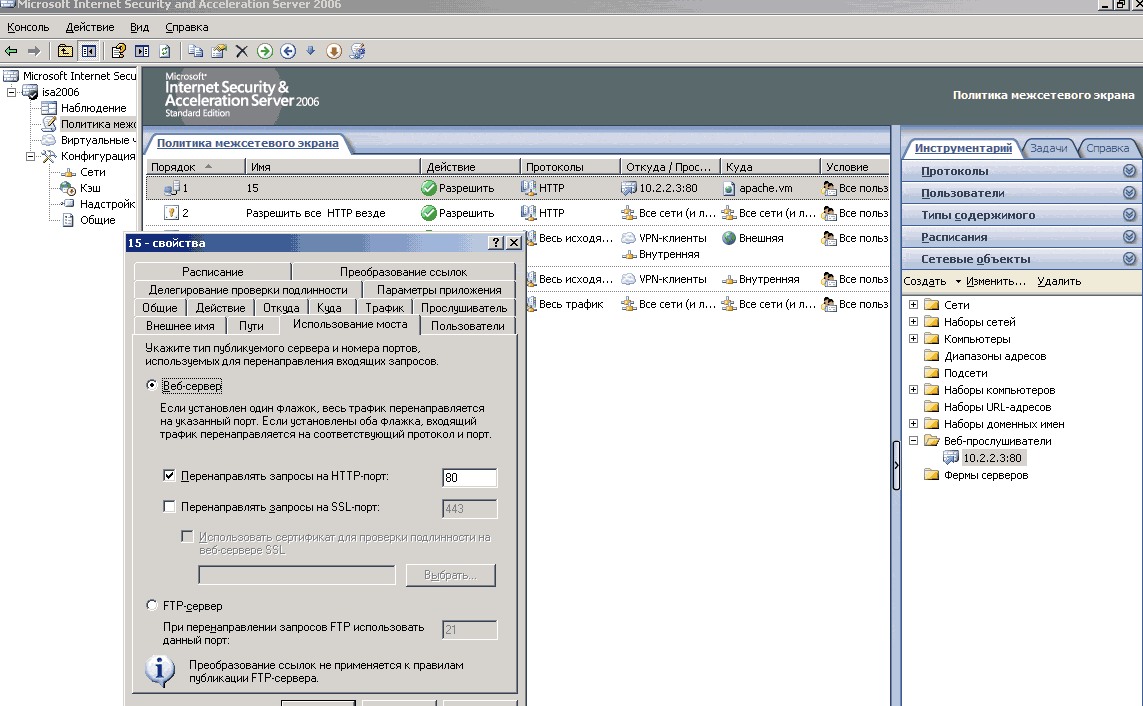Sort by the Порядок column header
Viewport: 1143px width, 706px height.
(195, 167)
